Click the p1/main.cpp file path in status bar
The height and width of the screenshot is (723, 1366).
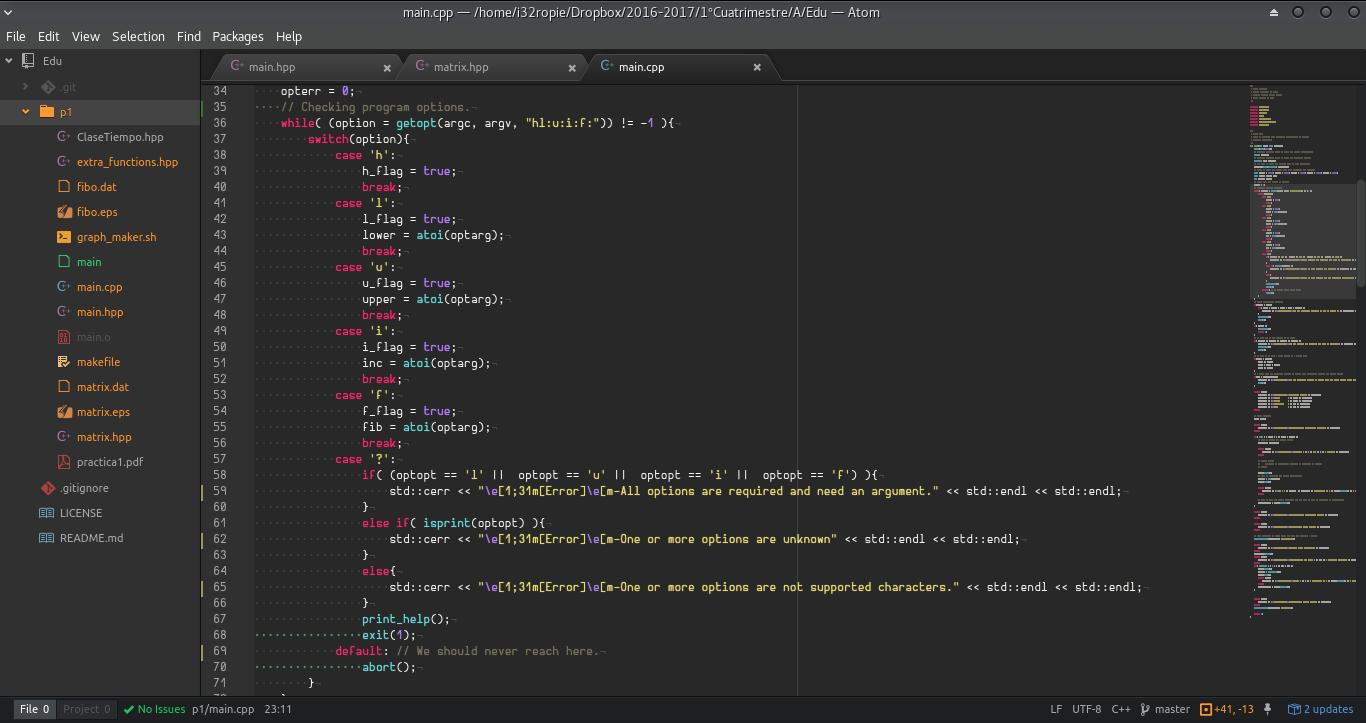click(x=223, y=709)
